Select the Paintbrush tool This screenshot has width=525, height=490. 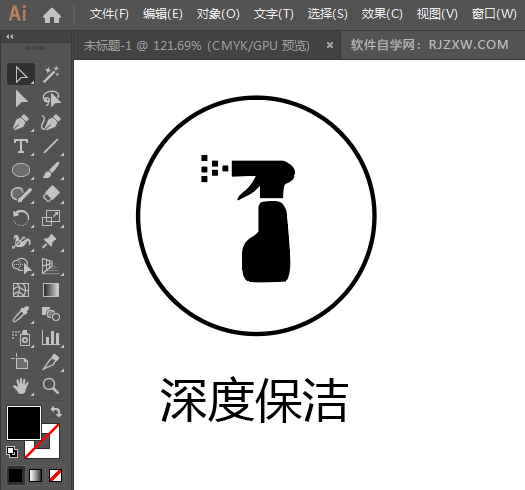coord(51,170)
